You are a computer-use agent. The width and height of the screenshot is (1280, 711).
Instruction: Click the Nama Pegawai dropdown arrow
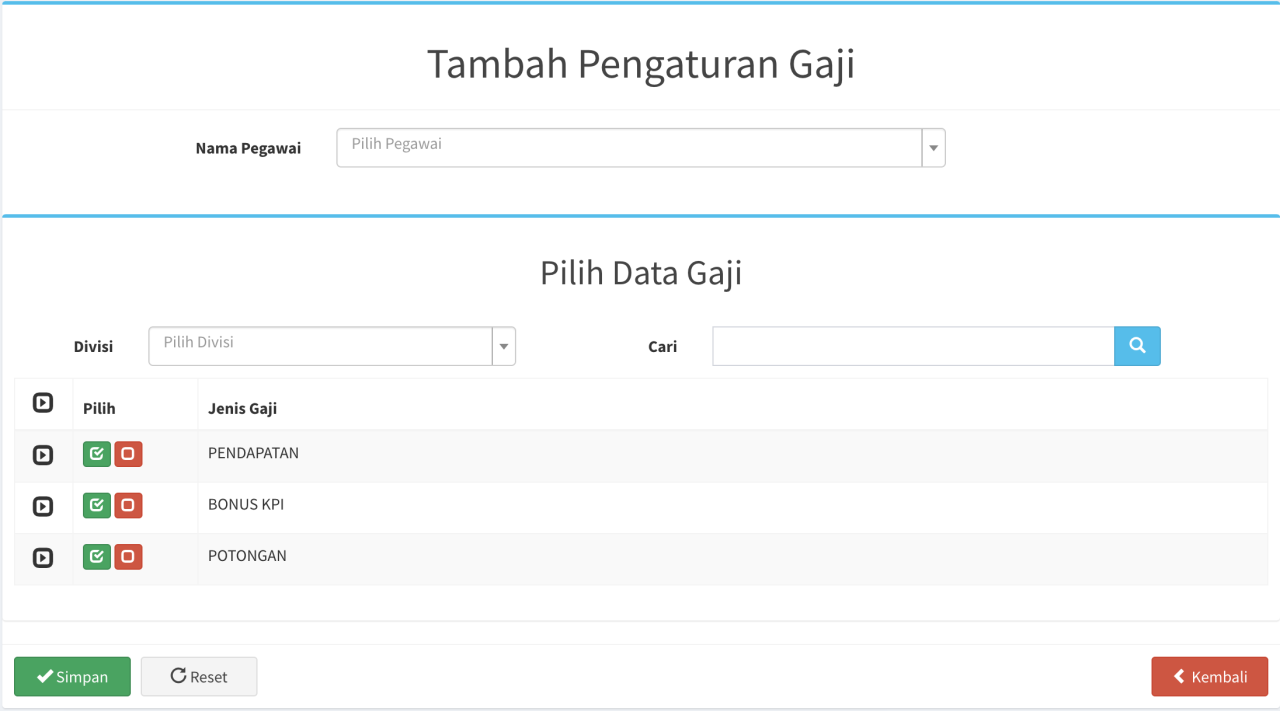[933, 148]
